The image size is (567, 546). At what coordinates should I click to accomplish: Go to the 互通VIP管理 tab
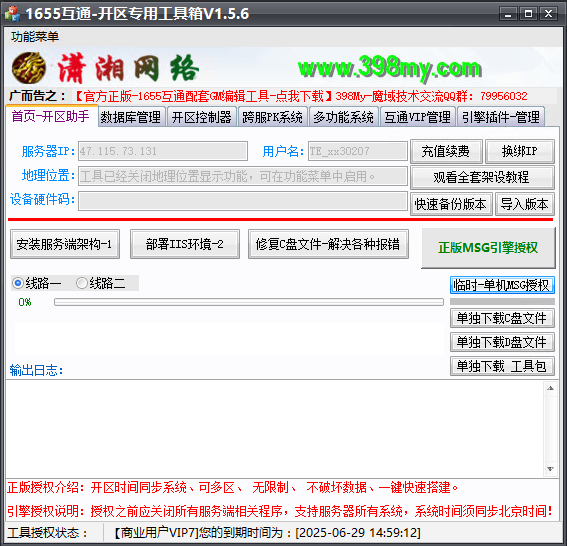418,117
